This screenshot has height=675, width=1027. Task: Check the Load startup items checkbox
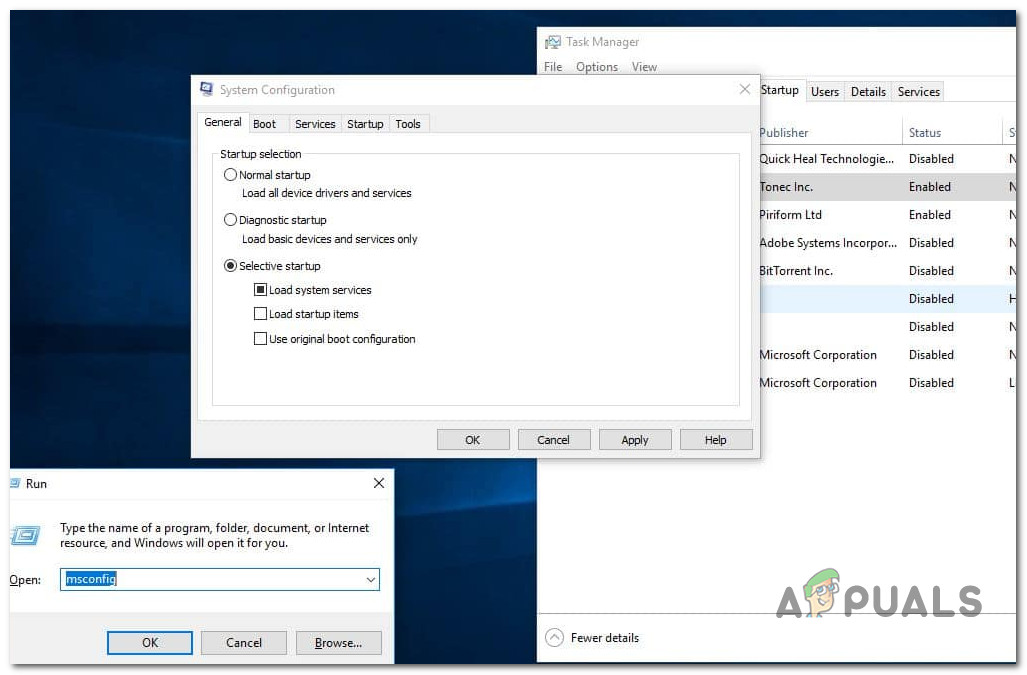pyautogui.click(x=261, y=313)
